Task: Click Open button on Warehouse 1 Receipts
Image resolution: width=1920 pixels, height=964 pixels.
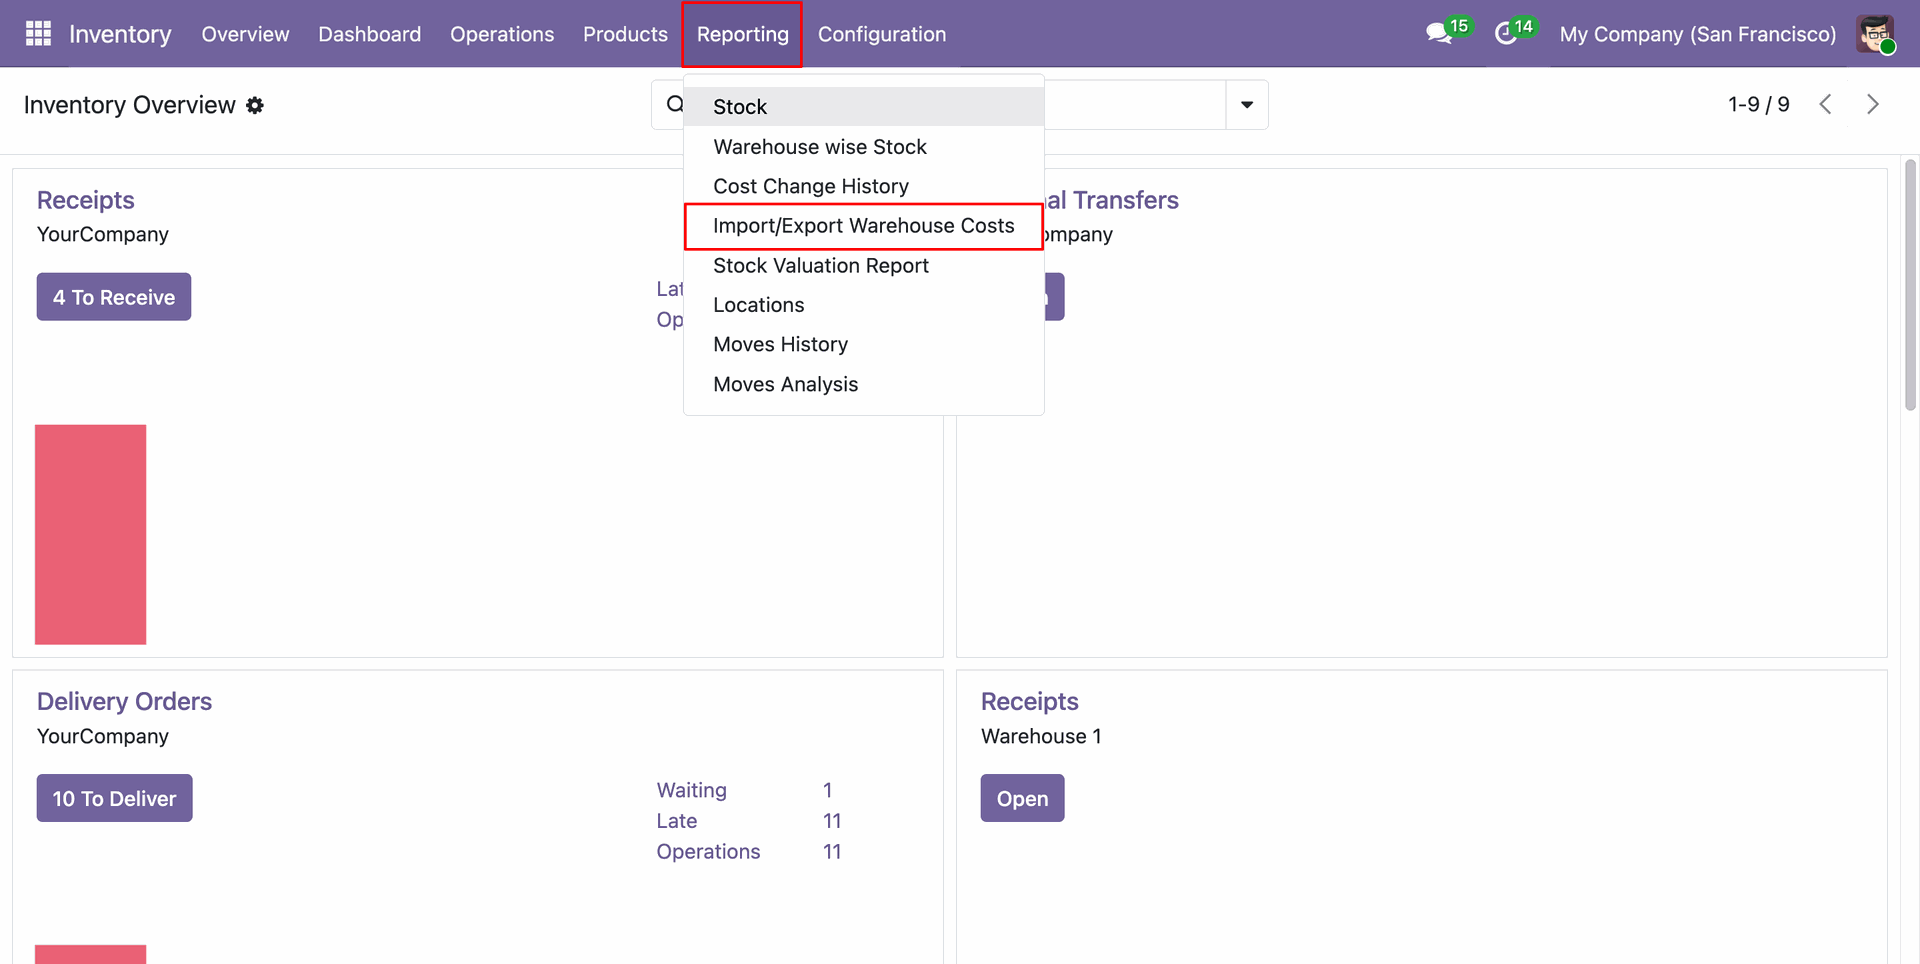Action: (1022, 798)
